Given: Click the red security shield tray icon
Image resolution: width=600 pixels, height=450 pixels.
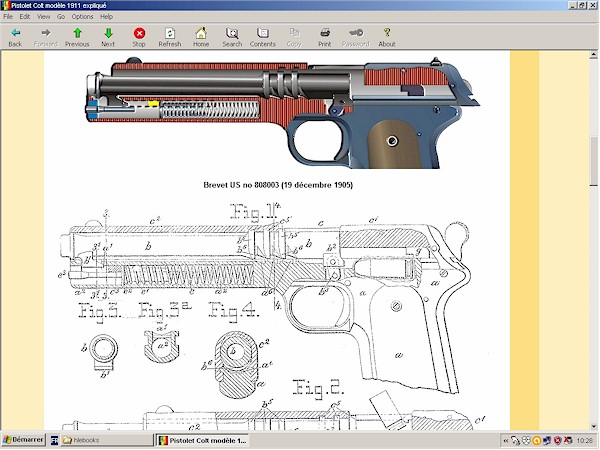Looking at the screenshot, I should (x=558, y=441).
